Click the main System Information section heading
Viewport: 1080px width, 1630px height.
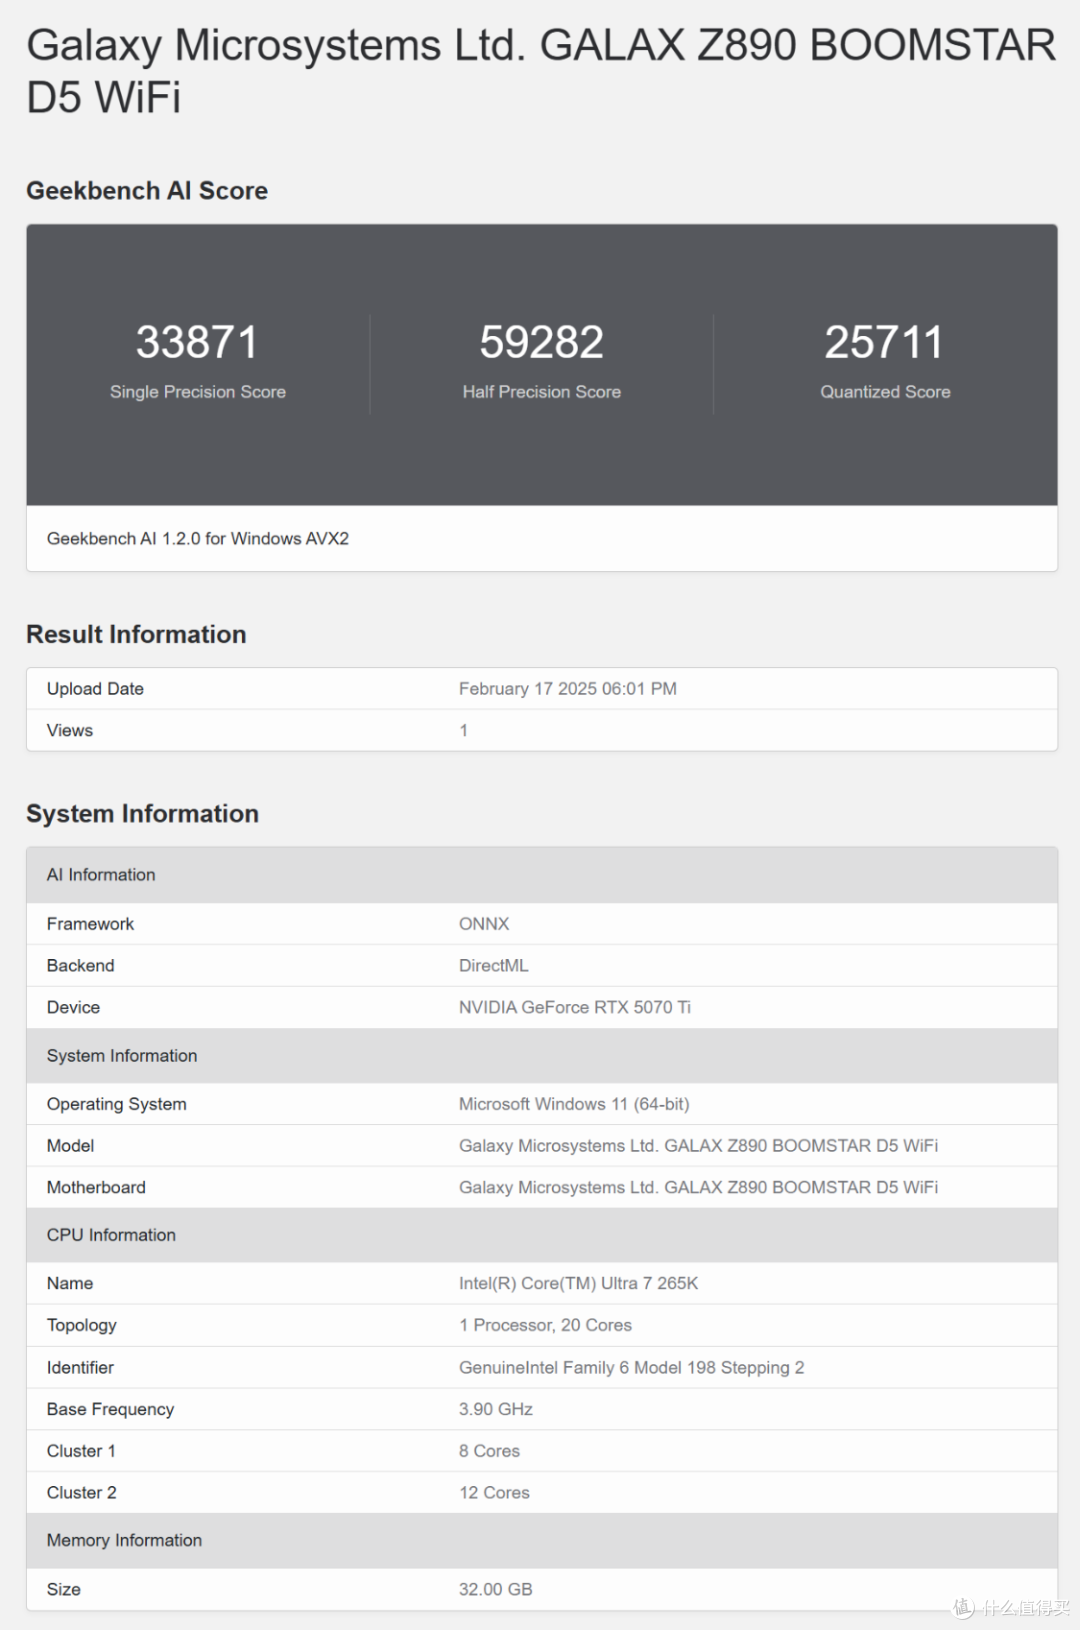(142, 814)
